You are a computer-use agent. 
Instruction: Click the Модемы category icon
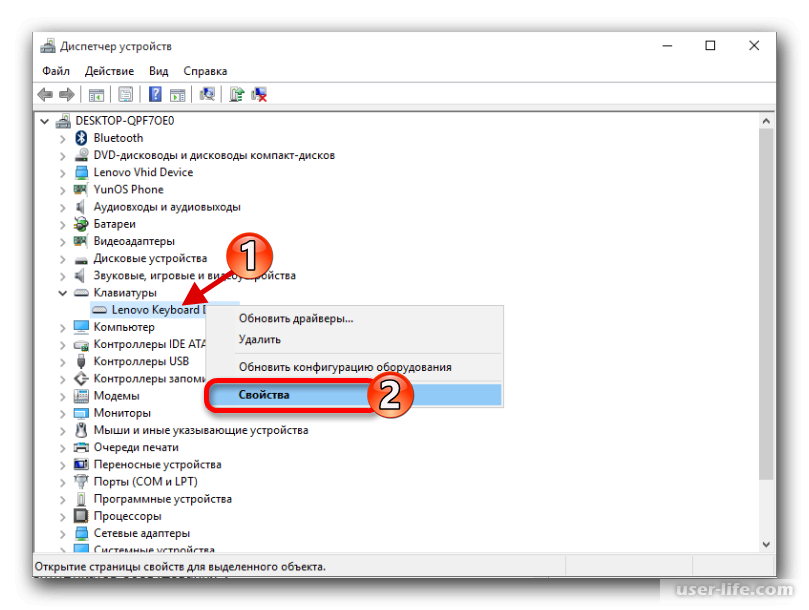81,396
